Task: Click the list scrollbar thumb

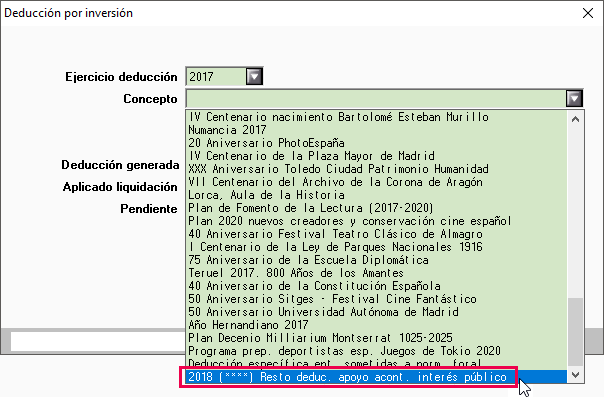Action: pyautogui.click(x=575, y=332)
